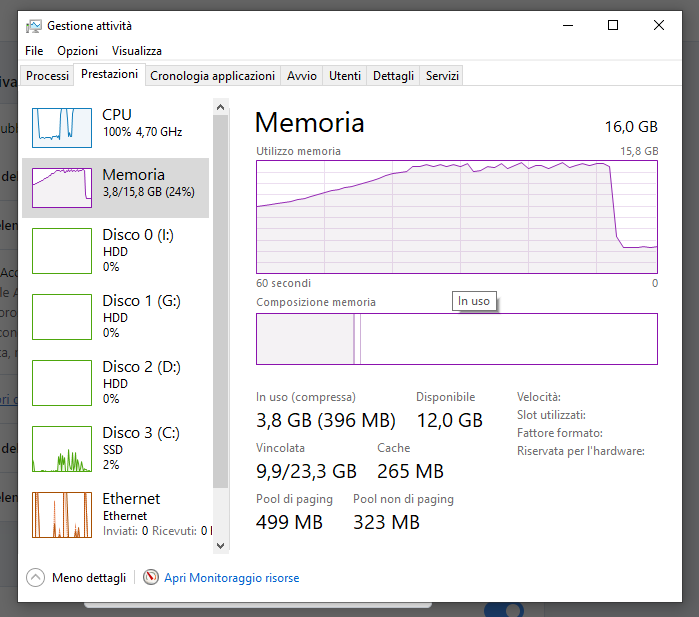
Task: Select Disco 0 (I:) in the sidebar
Action: [x=115, y=251]
